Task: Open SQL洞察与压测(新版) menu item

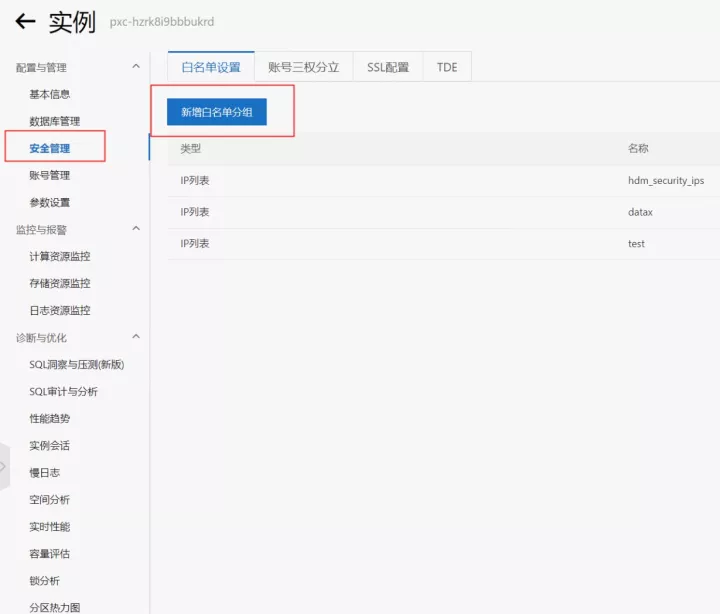Action: 77,365
